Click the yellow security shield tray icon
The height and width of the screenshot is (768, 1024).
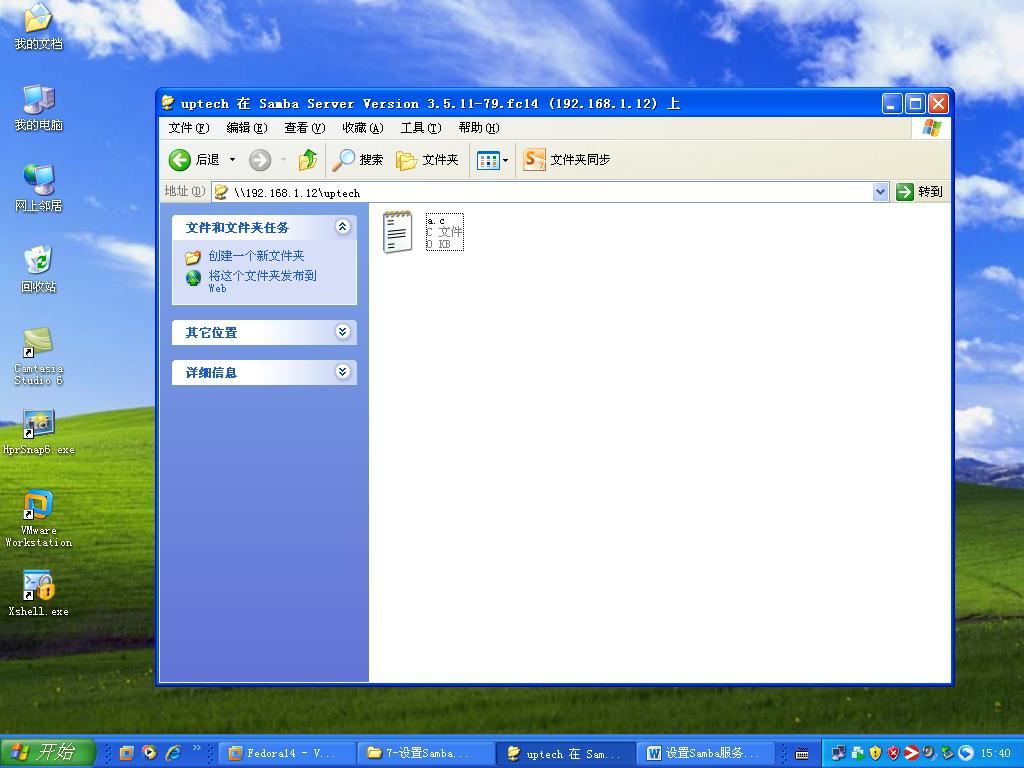[876, 753]
